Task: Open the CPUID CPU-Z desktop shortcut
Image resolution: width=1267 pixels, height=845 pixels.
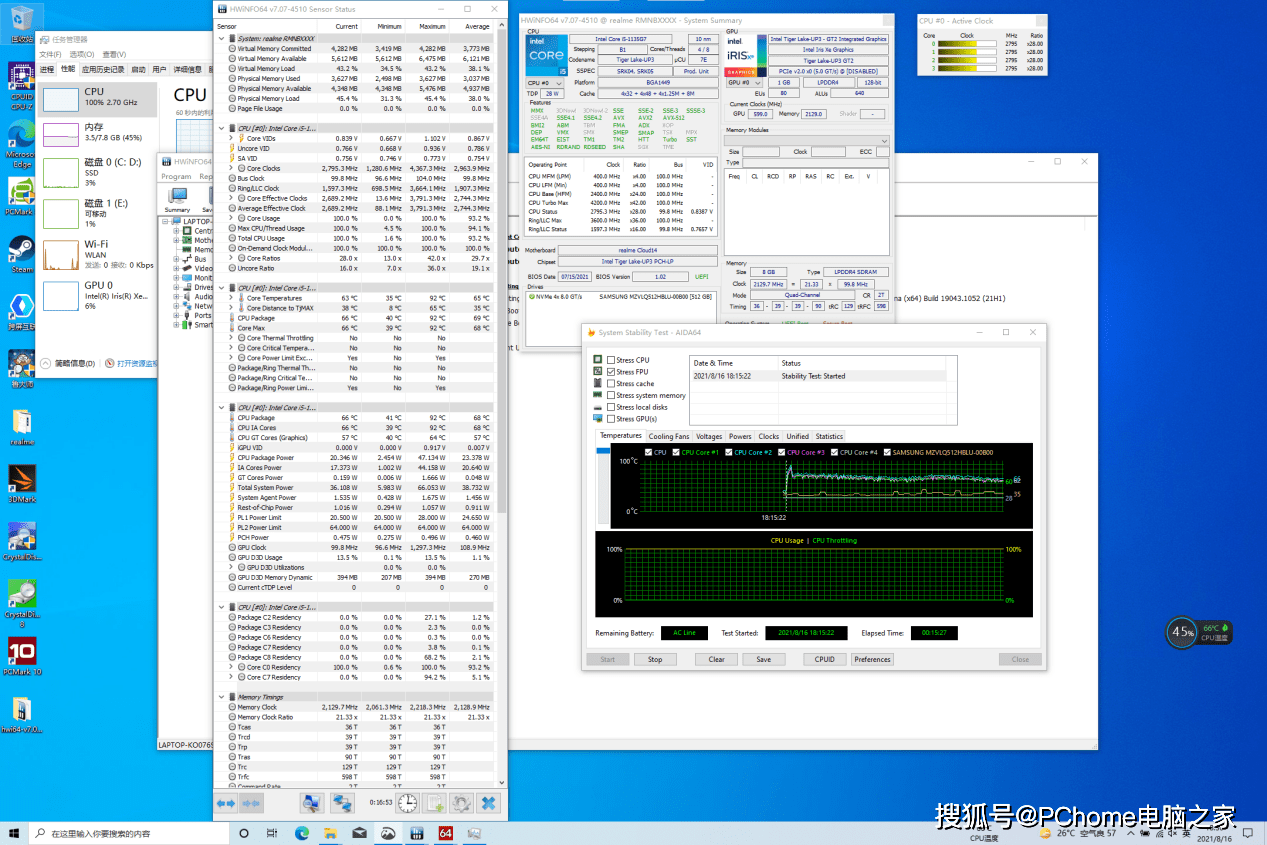Action: click(20, 86)
